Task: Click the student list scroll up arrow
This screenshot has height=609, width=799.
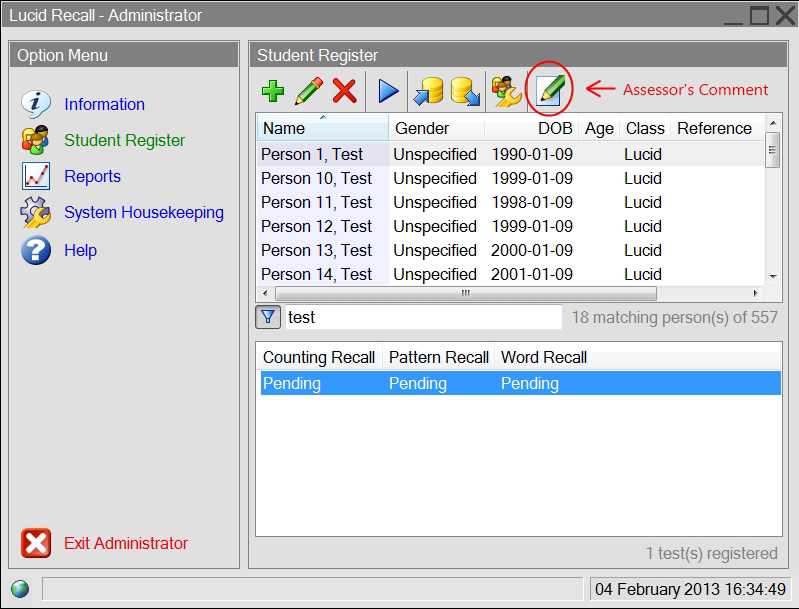Action: pyautogui.click(x=773, y=123)
